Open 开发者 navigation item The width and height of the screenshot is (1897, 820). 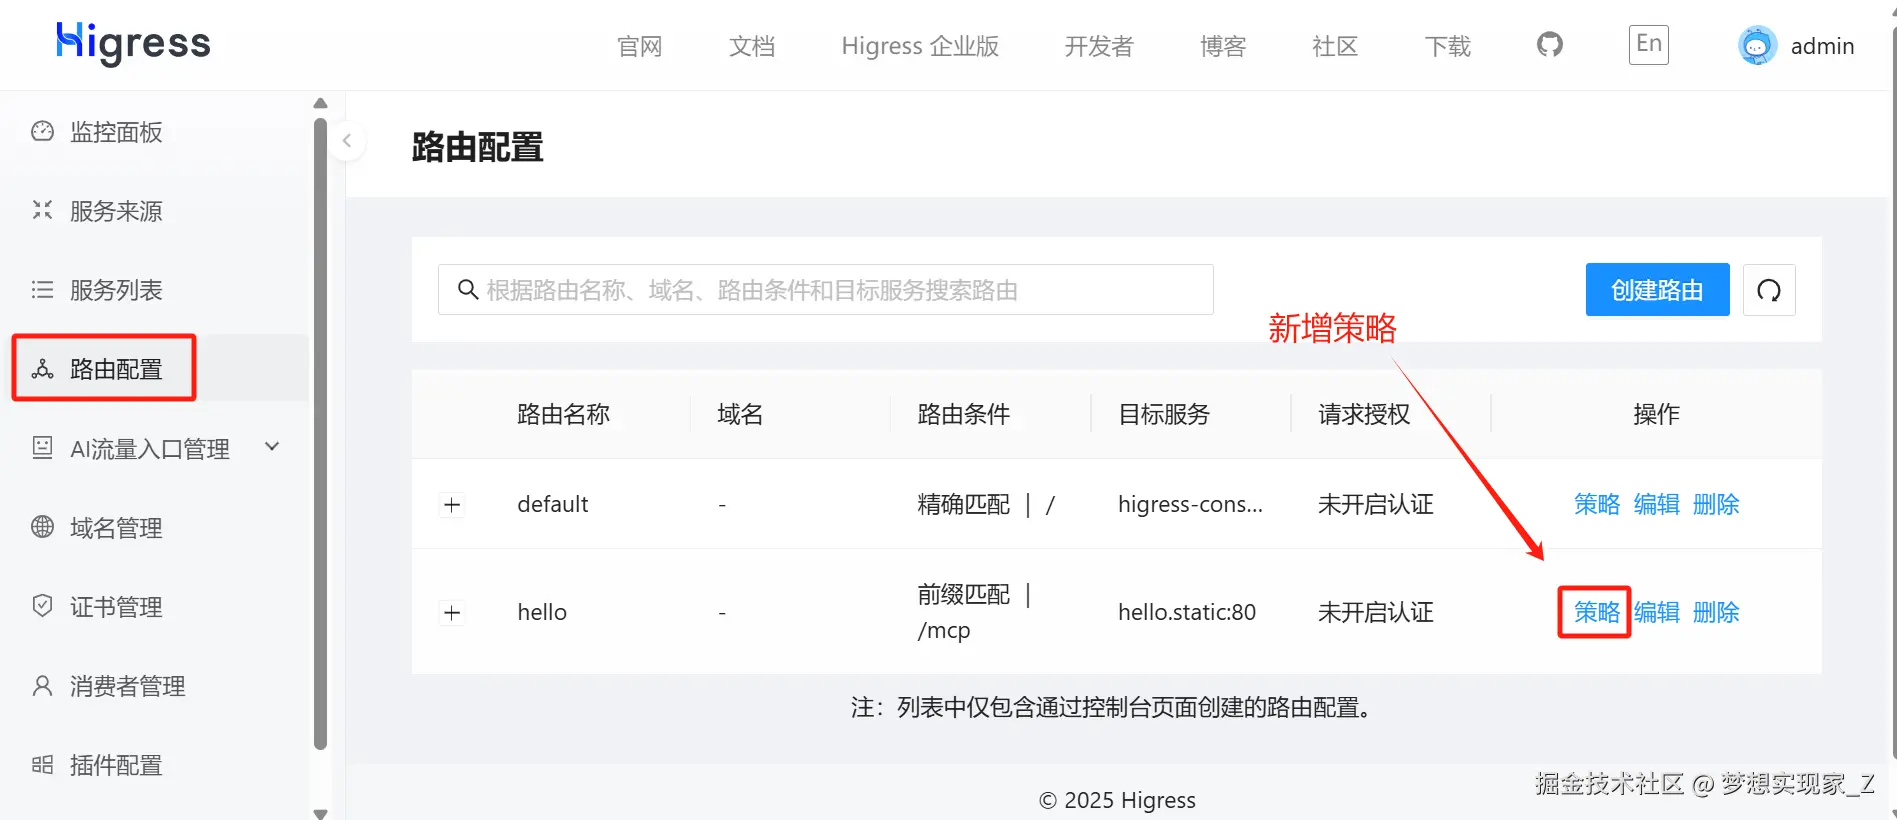pyautogui.click(x=1099, y=46)
